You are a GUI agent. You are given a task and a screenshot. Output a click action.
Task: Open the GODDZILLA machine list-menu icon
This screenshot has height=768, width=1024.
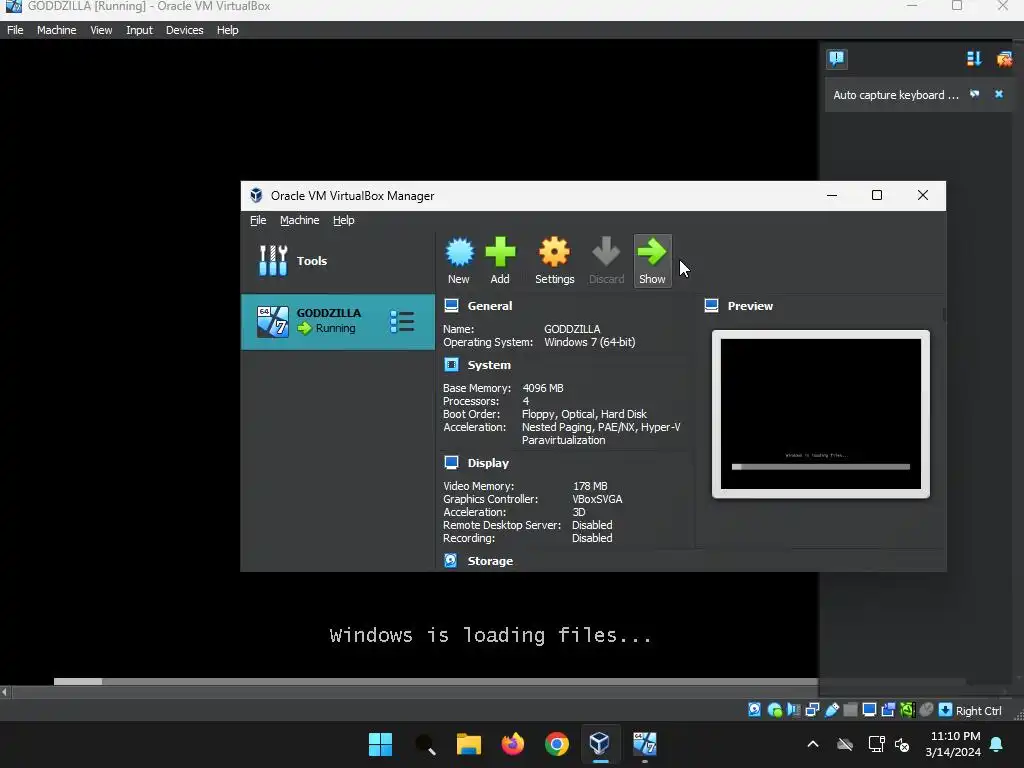pos(402,321)
